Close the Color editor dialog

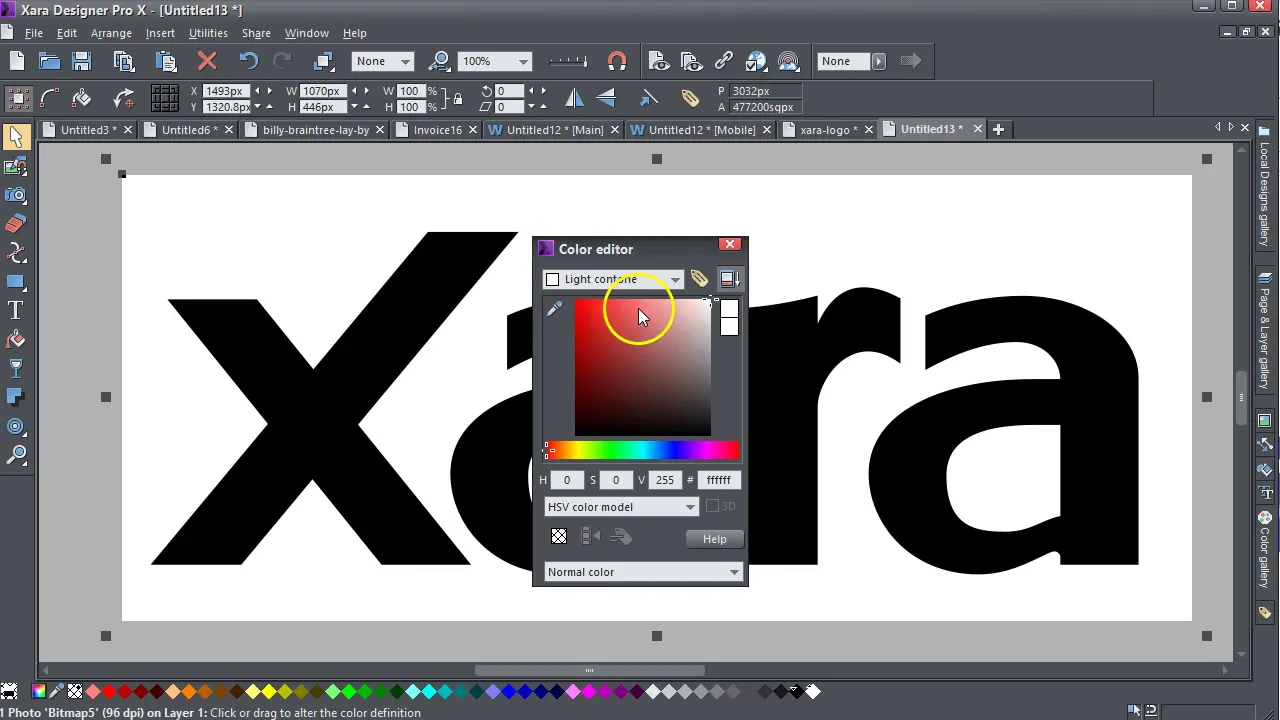(730, 244)
